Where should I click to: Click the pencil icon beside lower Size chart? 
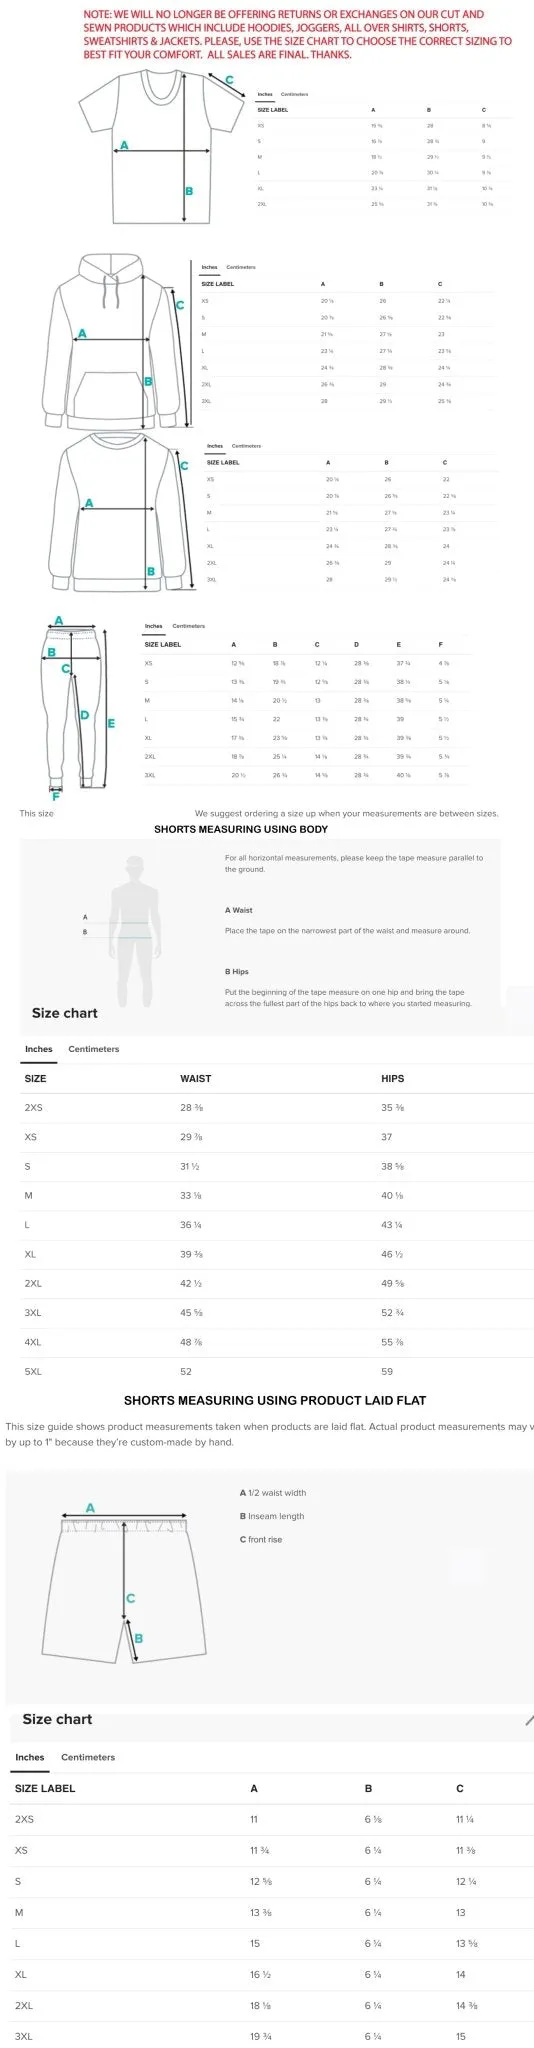(529, 1721)
